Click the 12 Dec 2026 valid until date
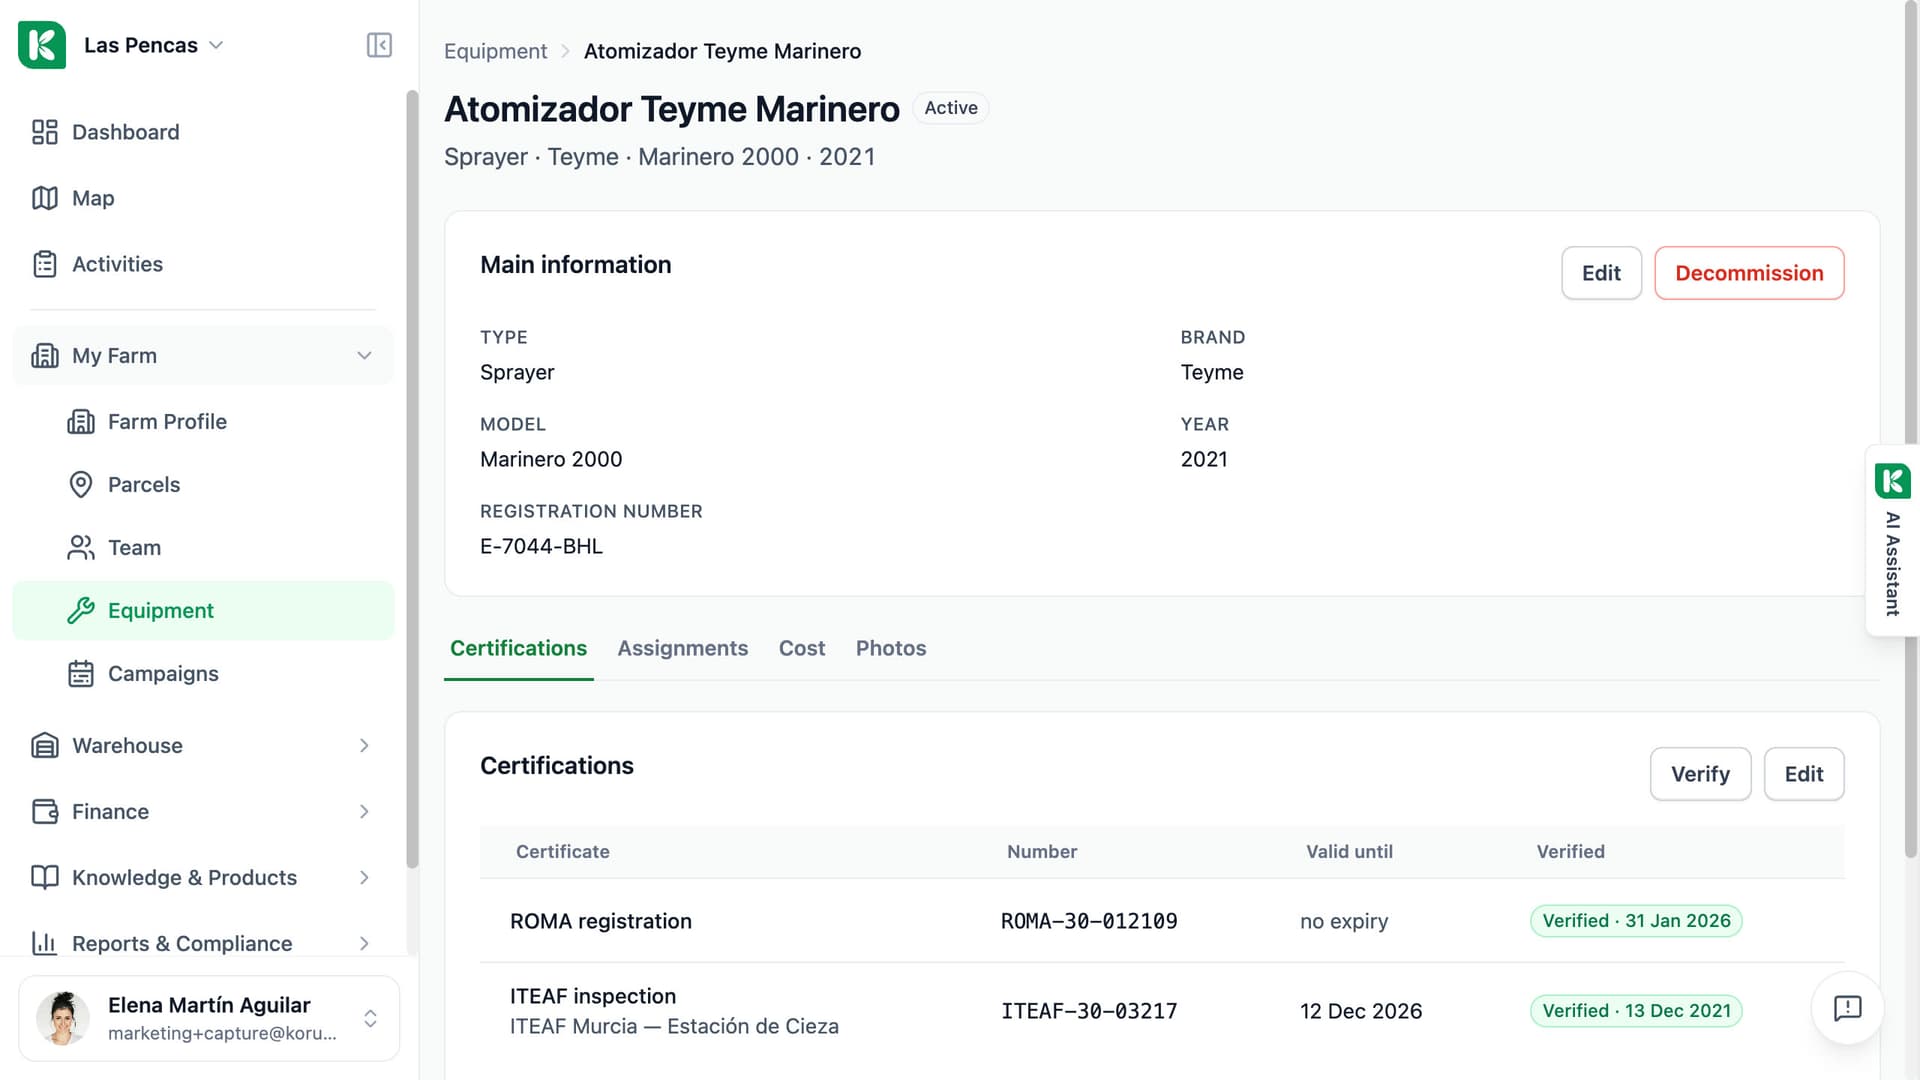The height and width of the screenshot is (1080, 1920). [1361, 1011]
